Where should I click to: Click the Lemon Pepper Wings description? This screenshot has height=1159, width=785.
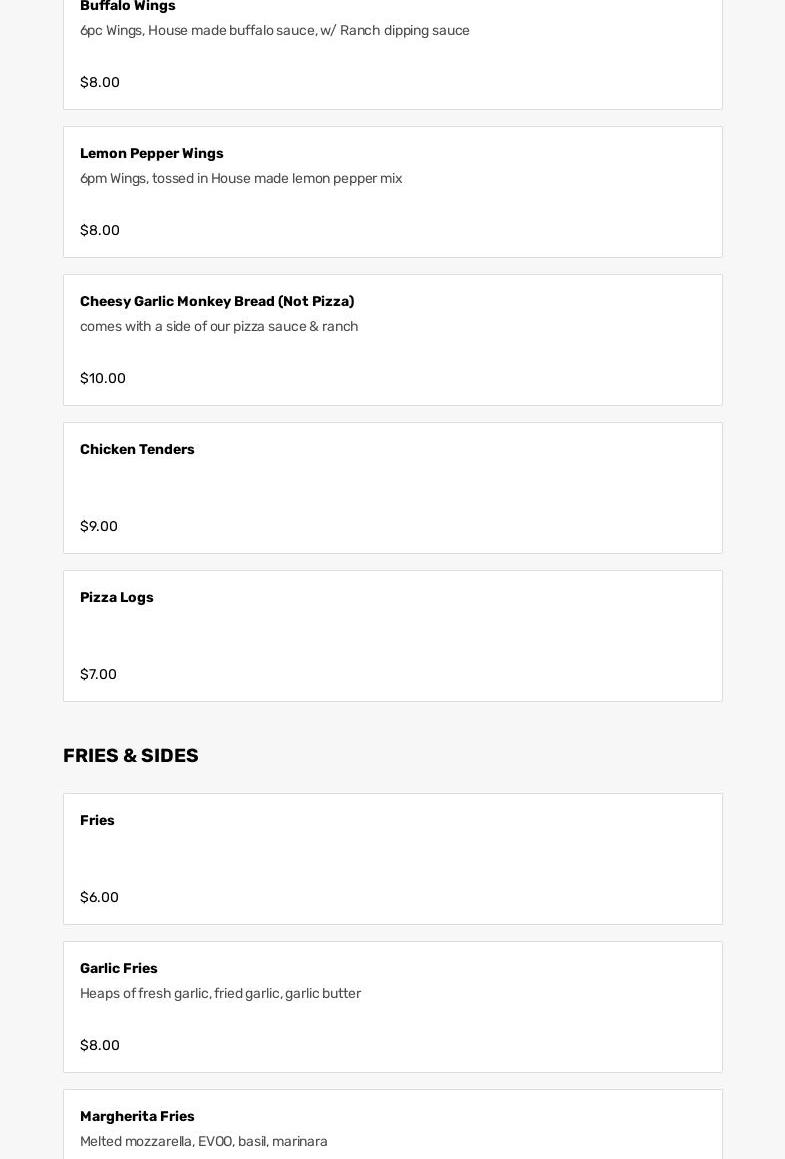pos(241,178)
